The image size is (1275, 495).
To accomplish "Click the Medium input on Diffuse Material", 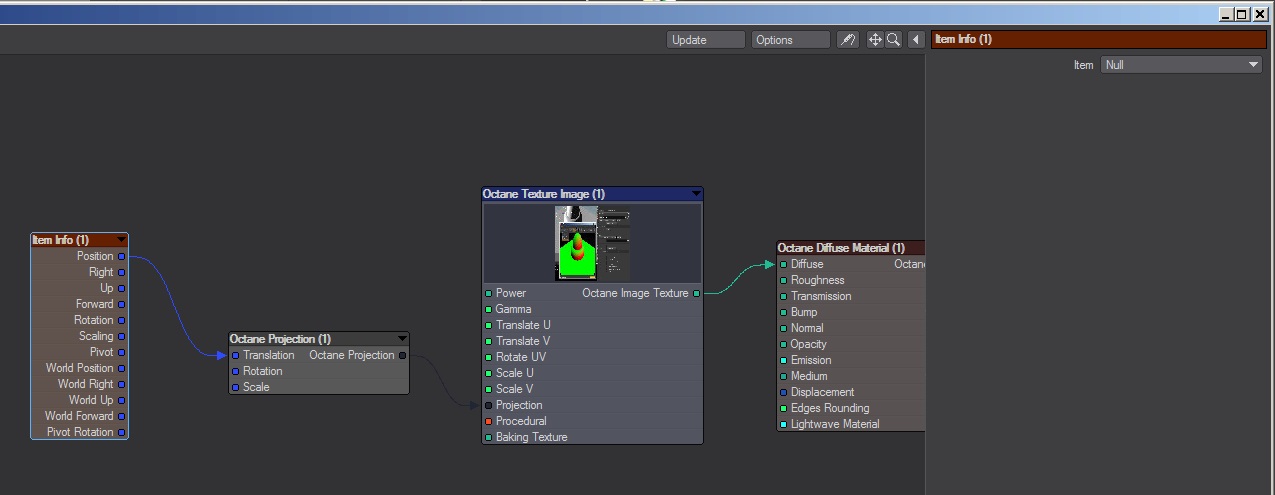I will [784, 376].
